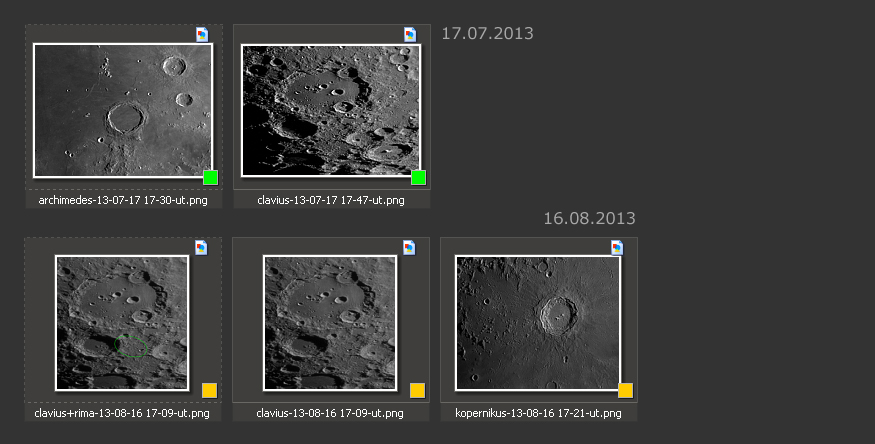Click the file type icon on clavius+rima thumbnail
The image size is (875, 444).
(x=201, y=247)
